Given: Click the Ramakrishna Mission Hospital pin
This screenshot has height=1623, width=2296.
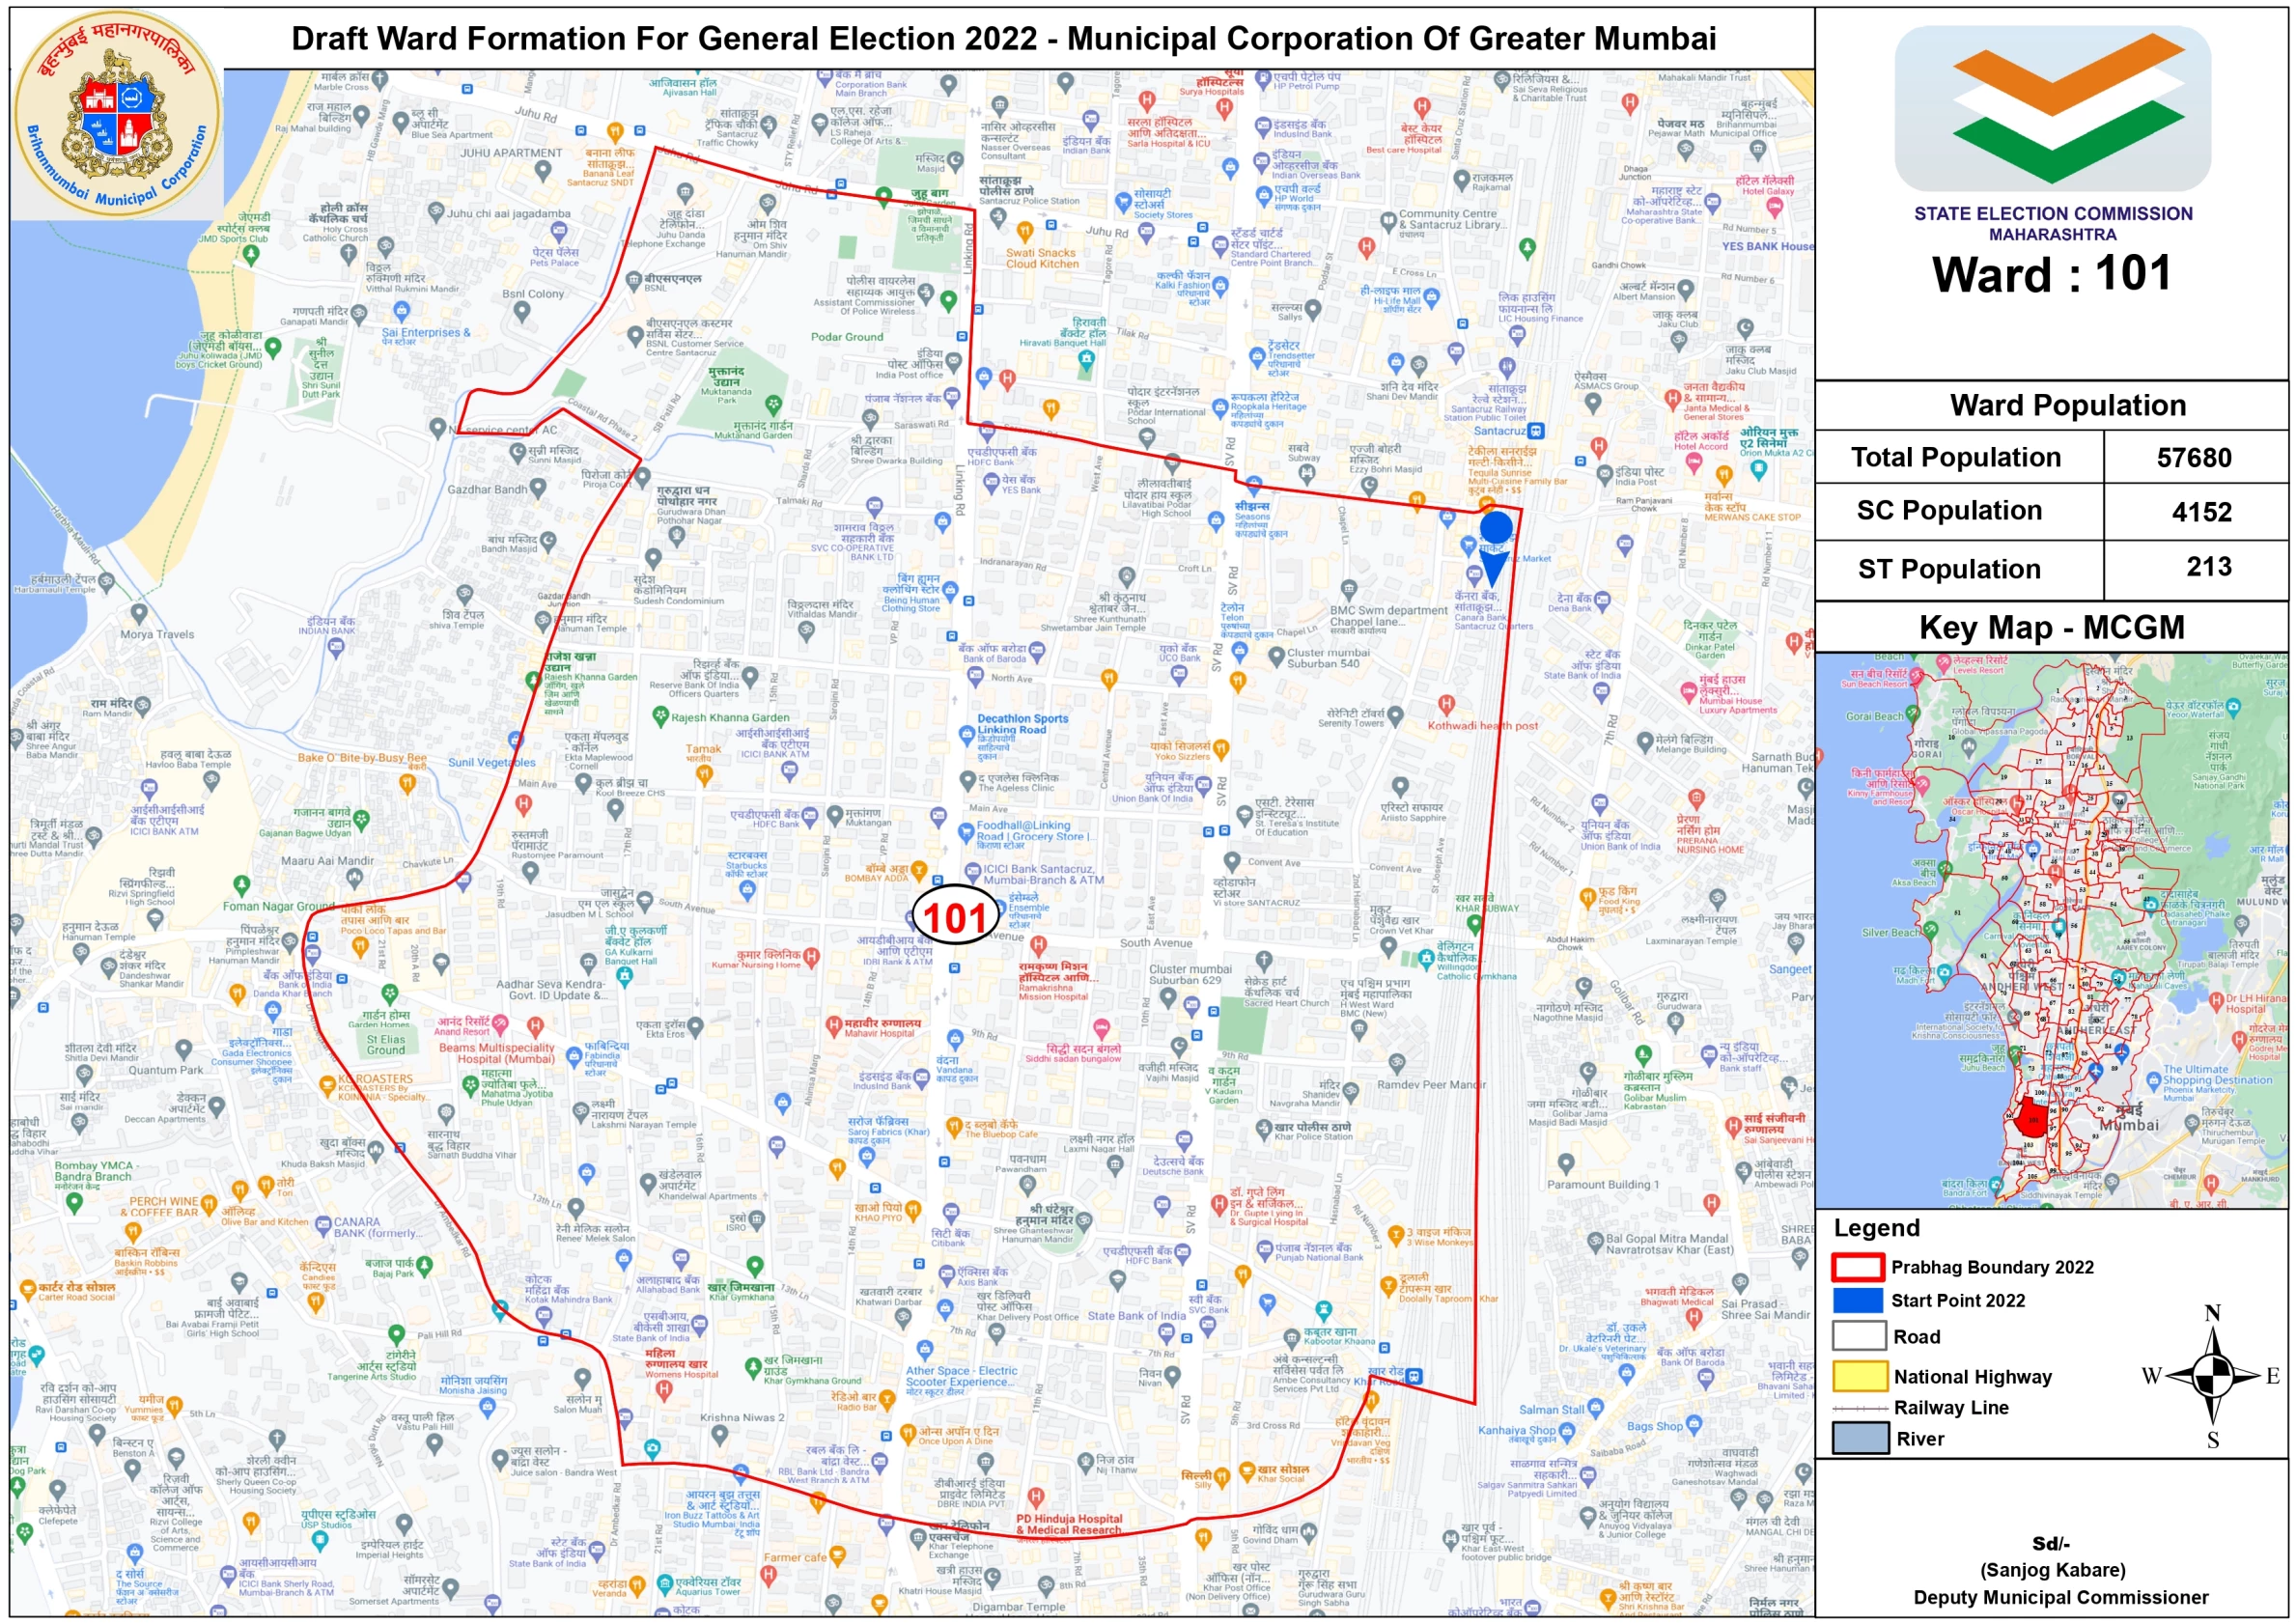Looking at the screenshot, I should tap(1038, 944).
